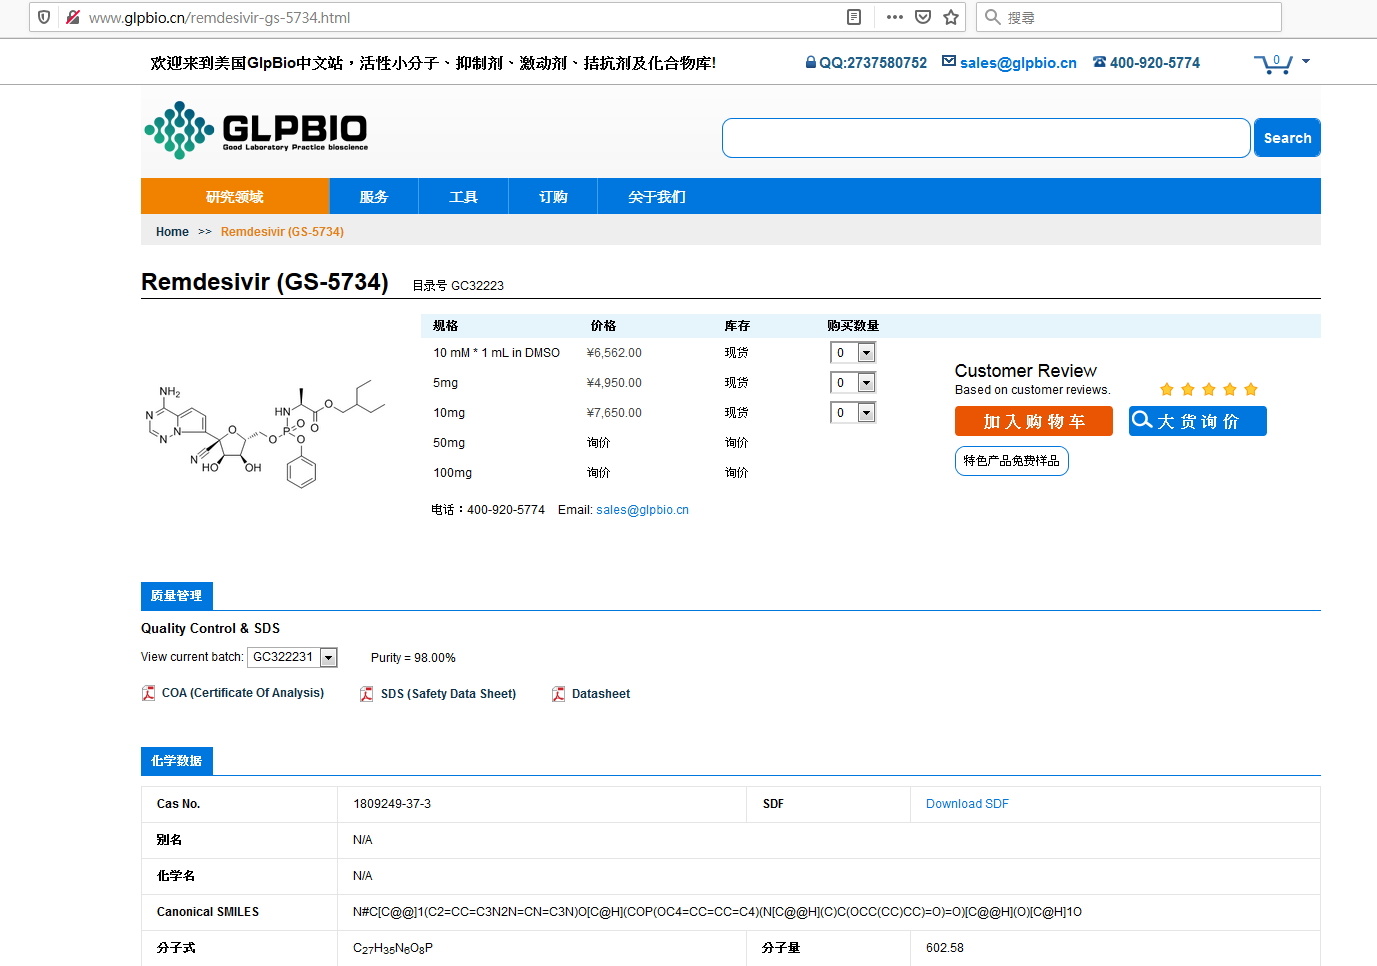Open the 订购 menu tab
The image size is (1377, 966).
tap(553, 197)
